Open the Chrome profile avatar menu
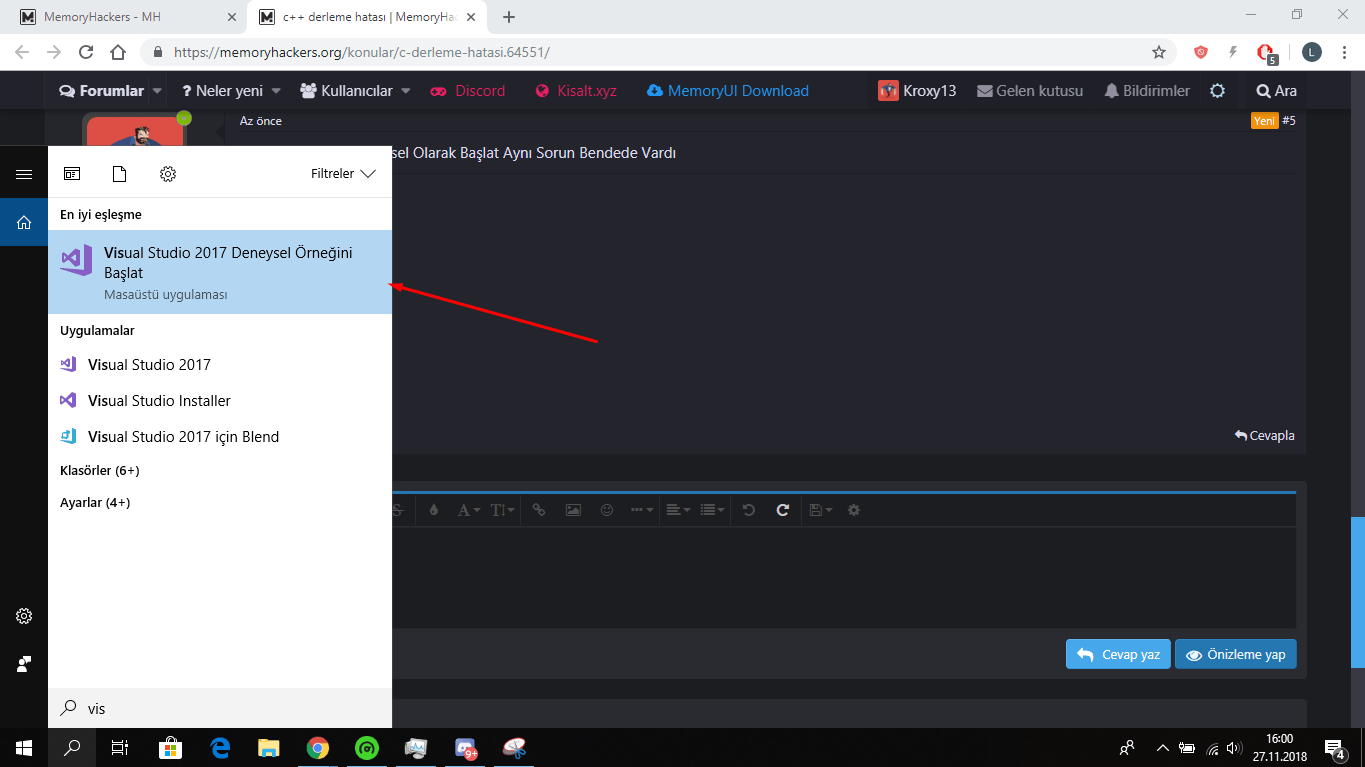Screen dimensions: 1365x767 coord(1312,52)
